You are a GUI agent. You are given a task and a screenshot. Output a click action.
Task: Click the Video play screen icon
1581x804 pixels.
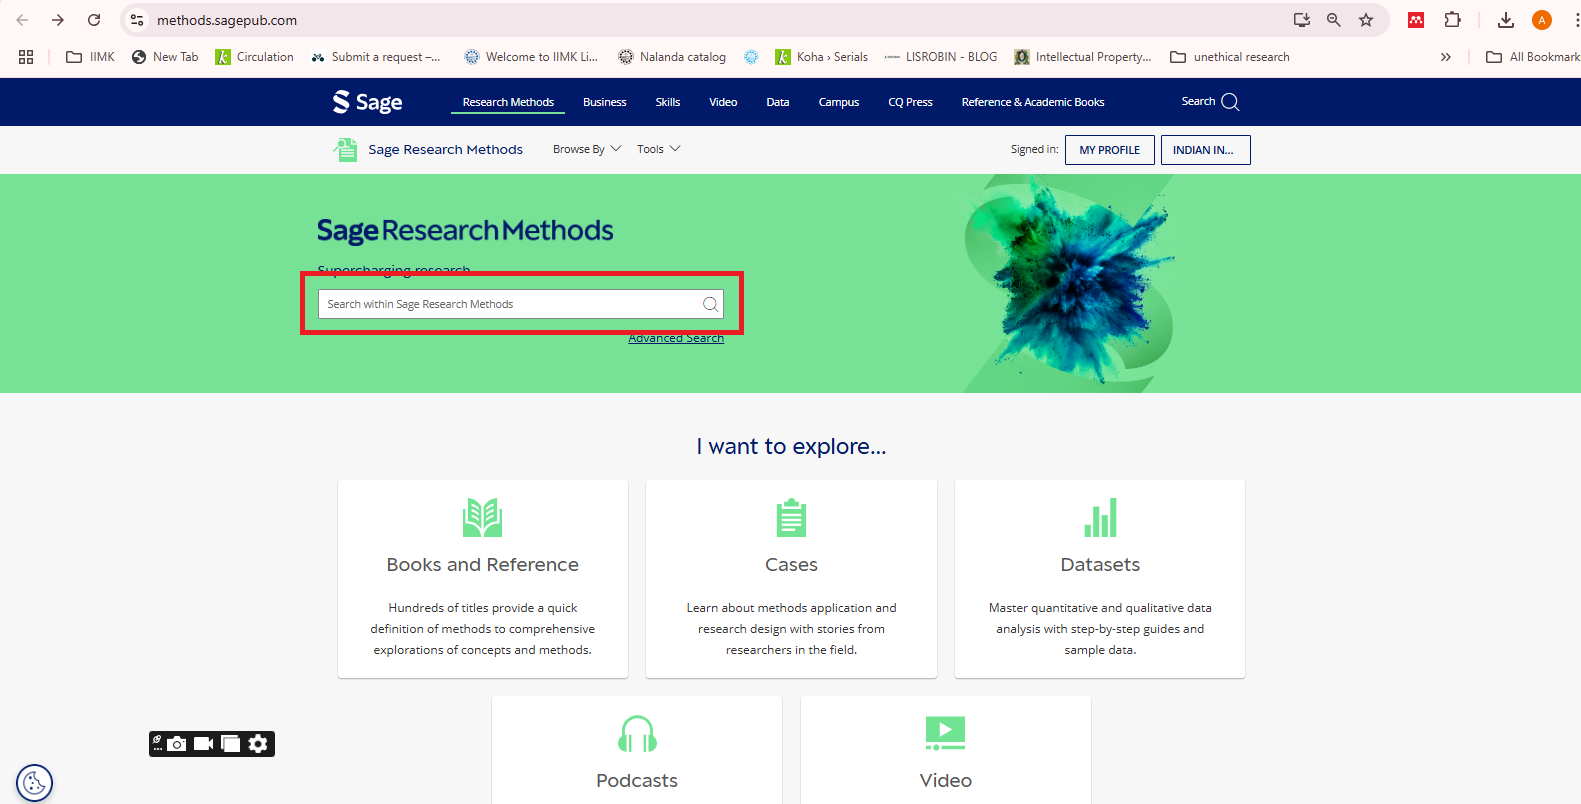[x=945, y=733]
